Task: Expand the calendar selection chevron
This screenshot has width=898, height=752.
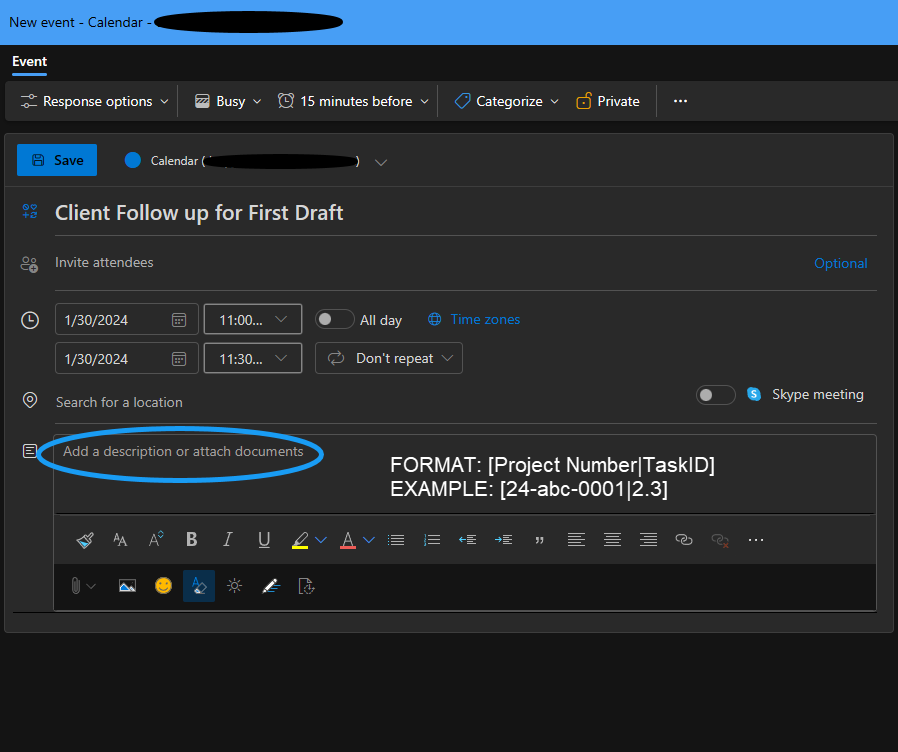Action: (x=381, y=163)
